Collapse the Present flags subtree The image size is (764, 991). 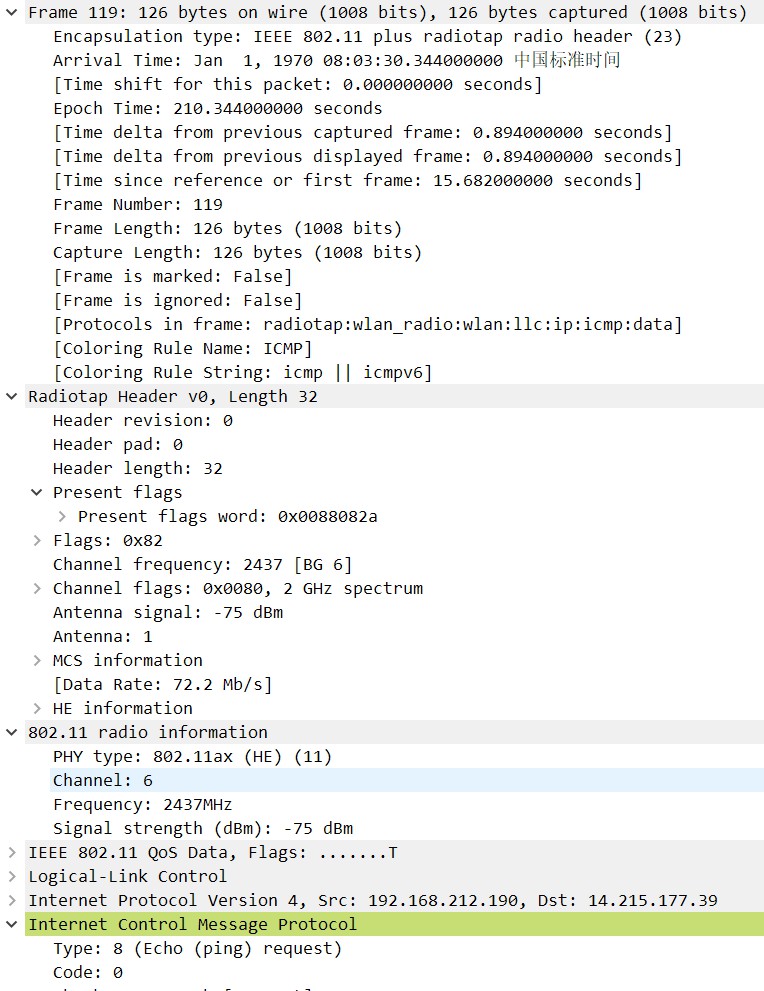point(37,493)
